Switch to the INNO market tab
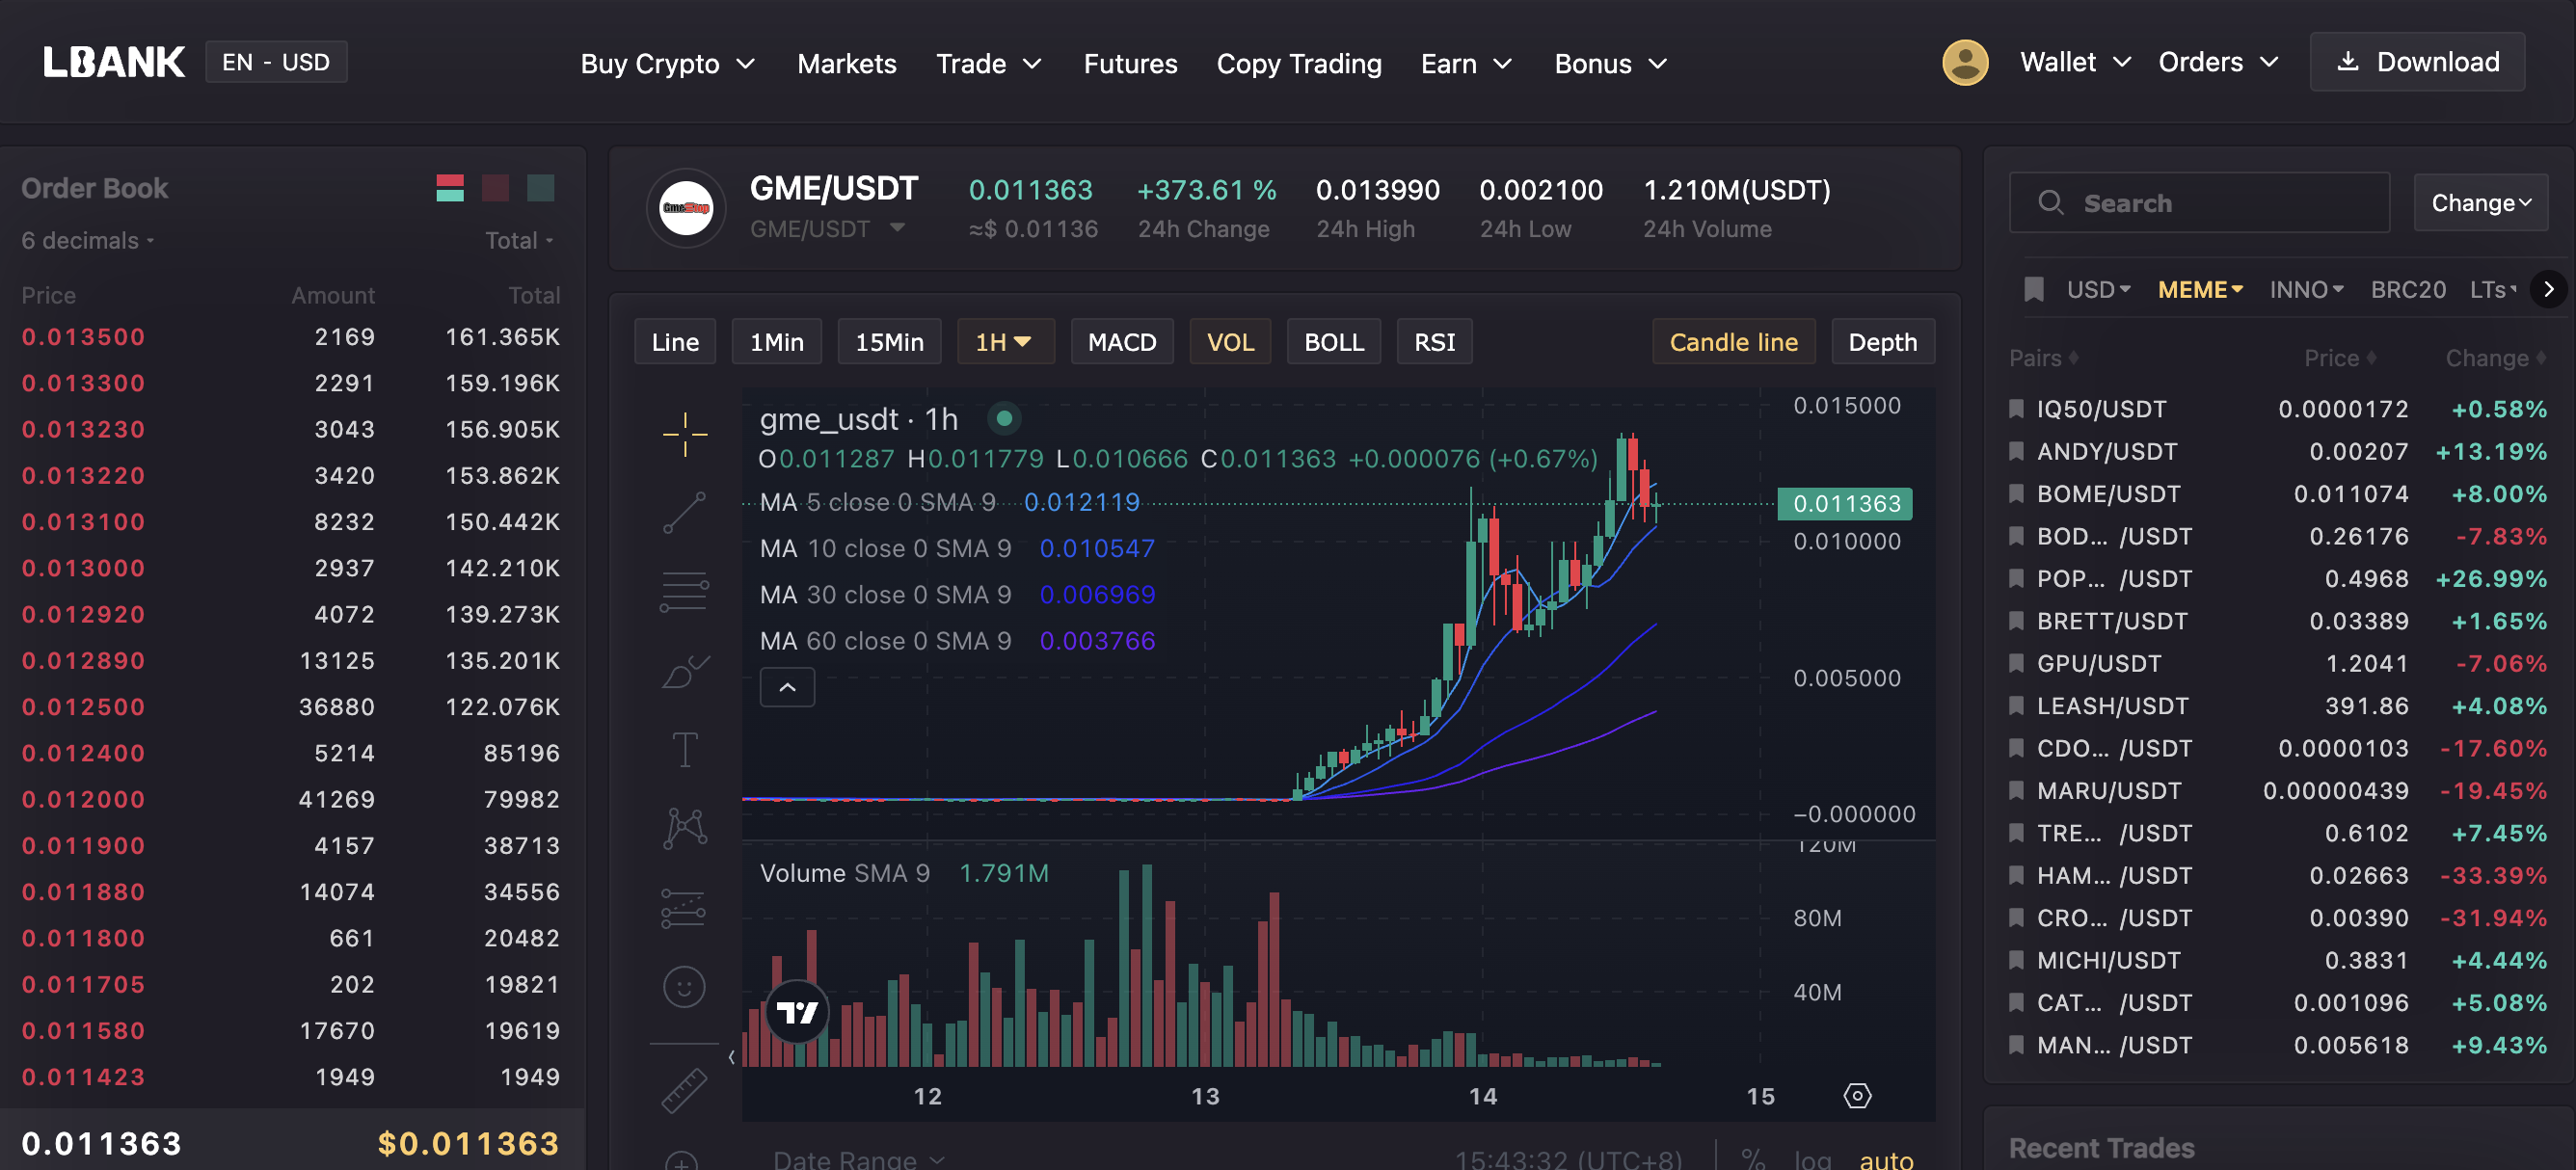The width and height of the screenshot is (2576, 1170). click(x=2304, y=289)
